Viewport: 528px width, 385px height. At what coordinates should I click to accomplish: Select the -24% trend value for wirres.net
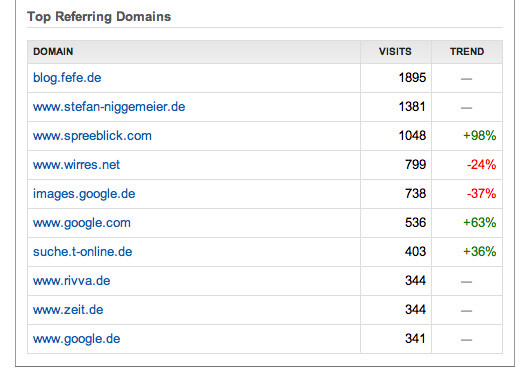[x=481, y=165]
